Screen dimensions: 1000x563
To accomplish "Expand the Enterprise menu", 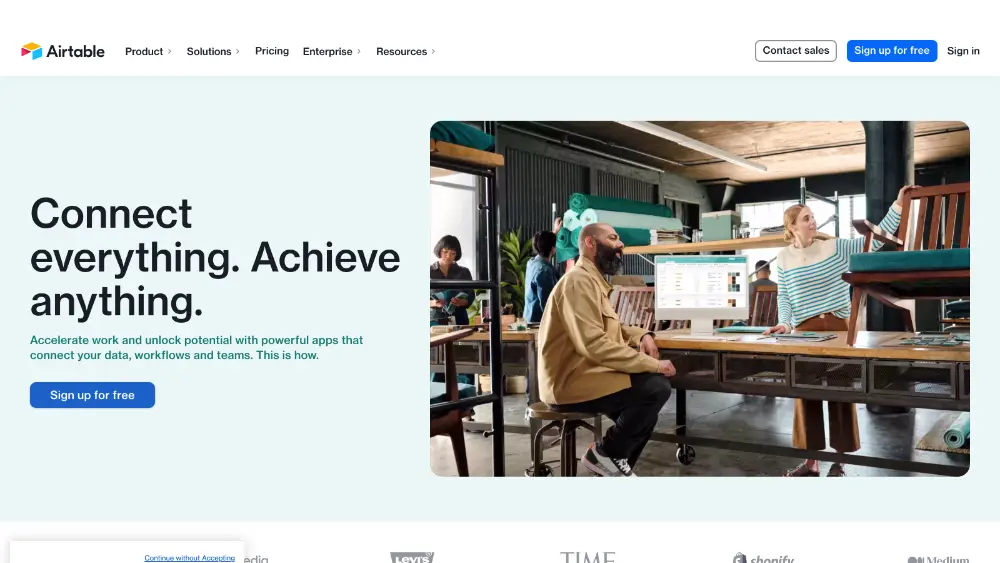I will click(x=328, y=51).
